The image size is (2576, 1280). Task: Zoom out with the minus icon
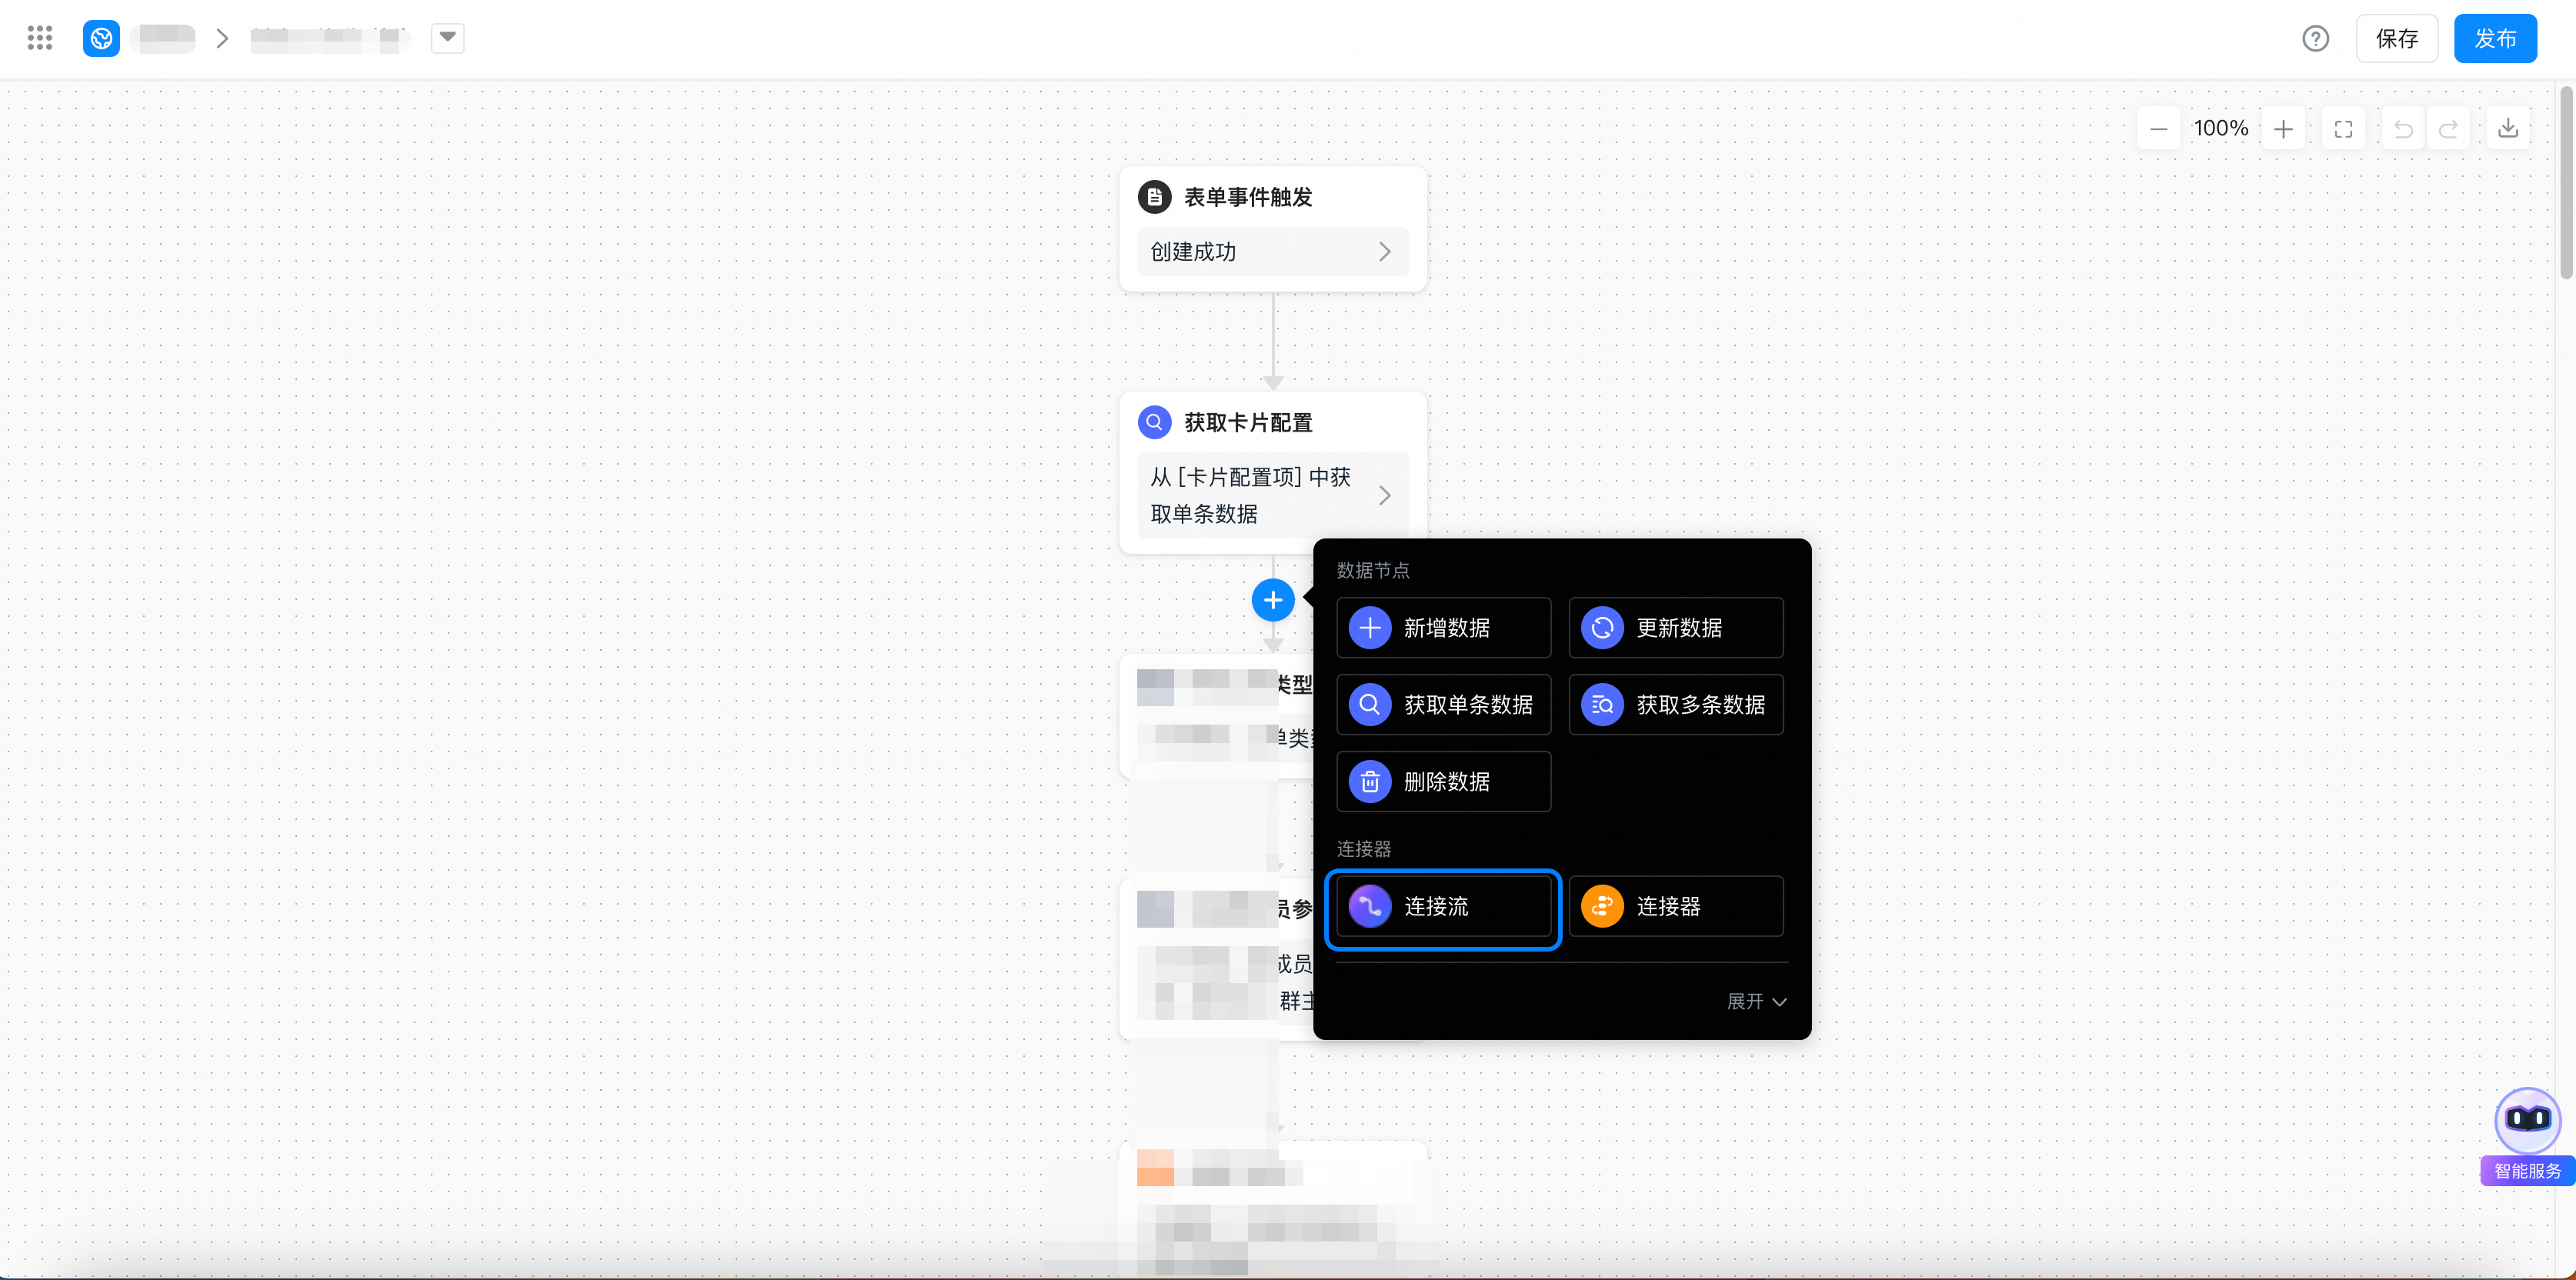pos(2158,129)
